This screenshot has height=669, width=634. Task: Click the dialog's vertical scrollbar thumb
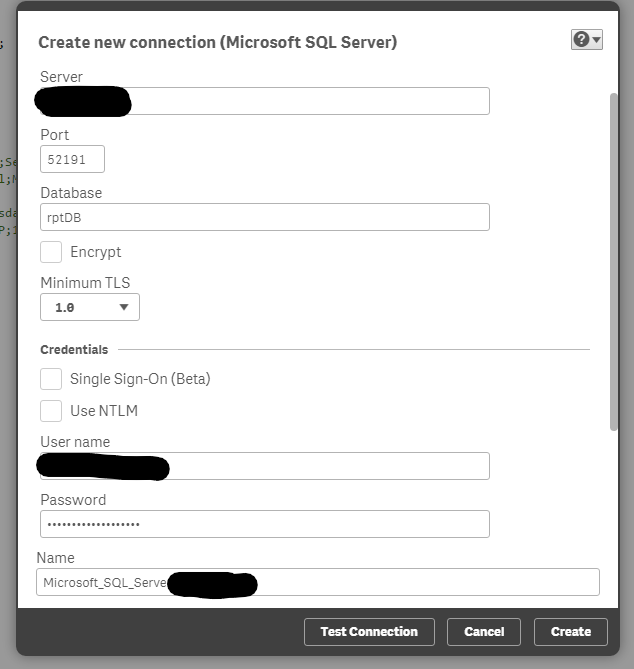613,260
